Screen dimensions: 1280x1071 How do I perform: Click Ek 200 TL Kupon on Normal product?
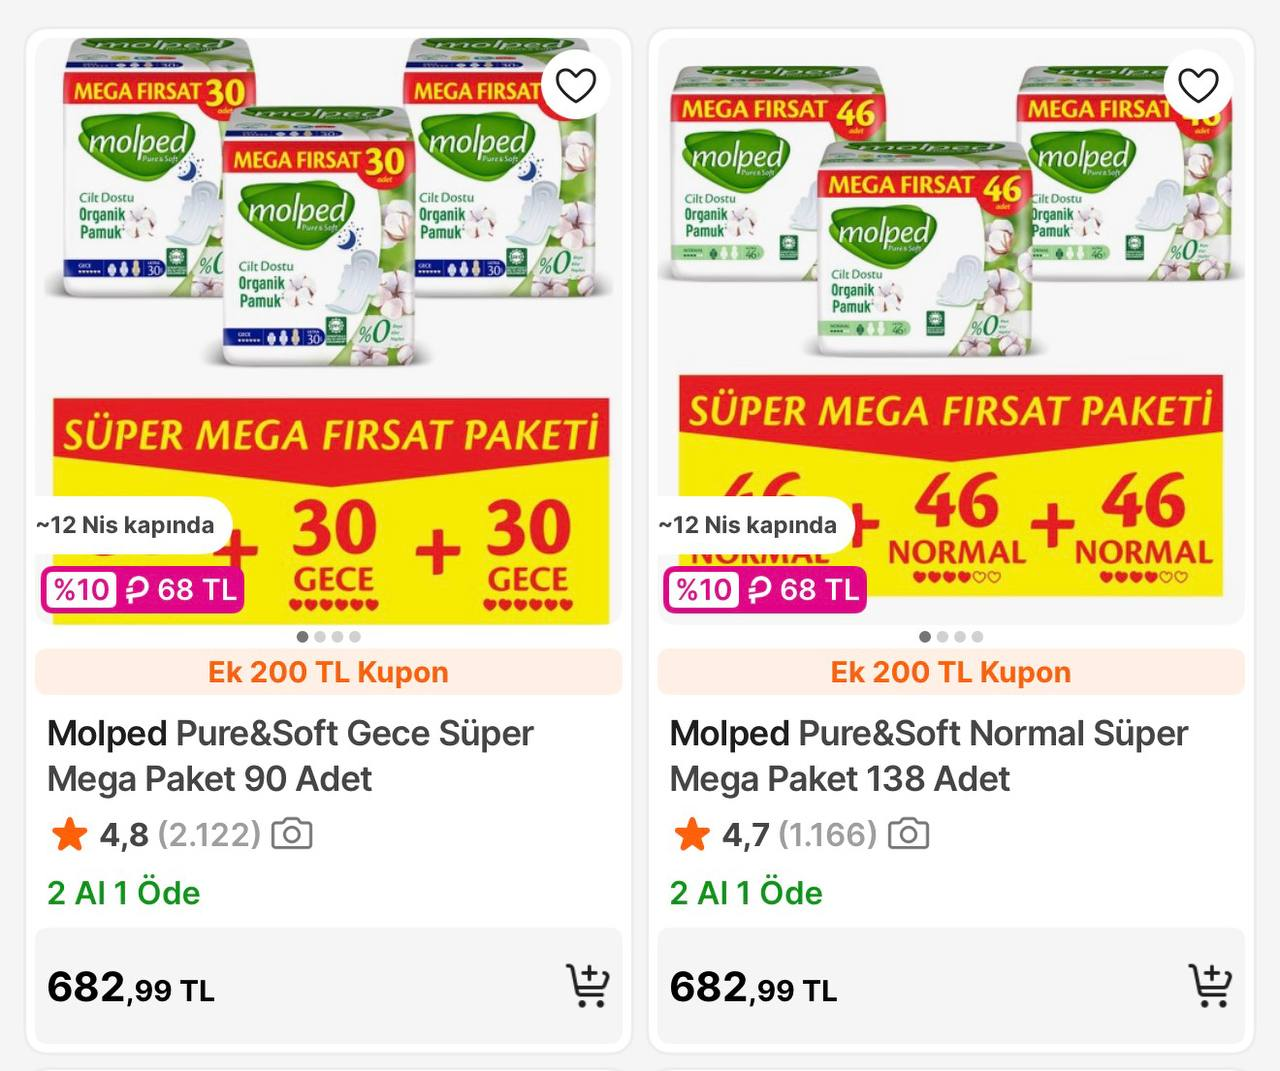tap(950, 672)
